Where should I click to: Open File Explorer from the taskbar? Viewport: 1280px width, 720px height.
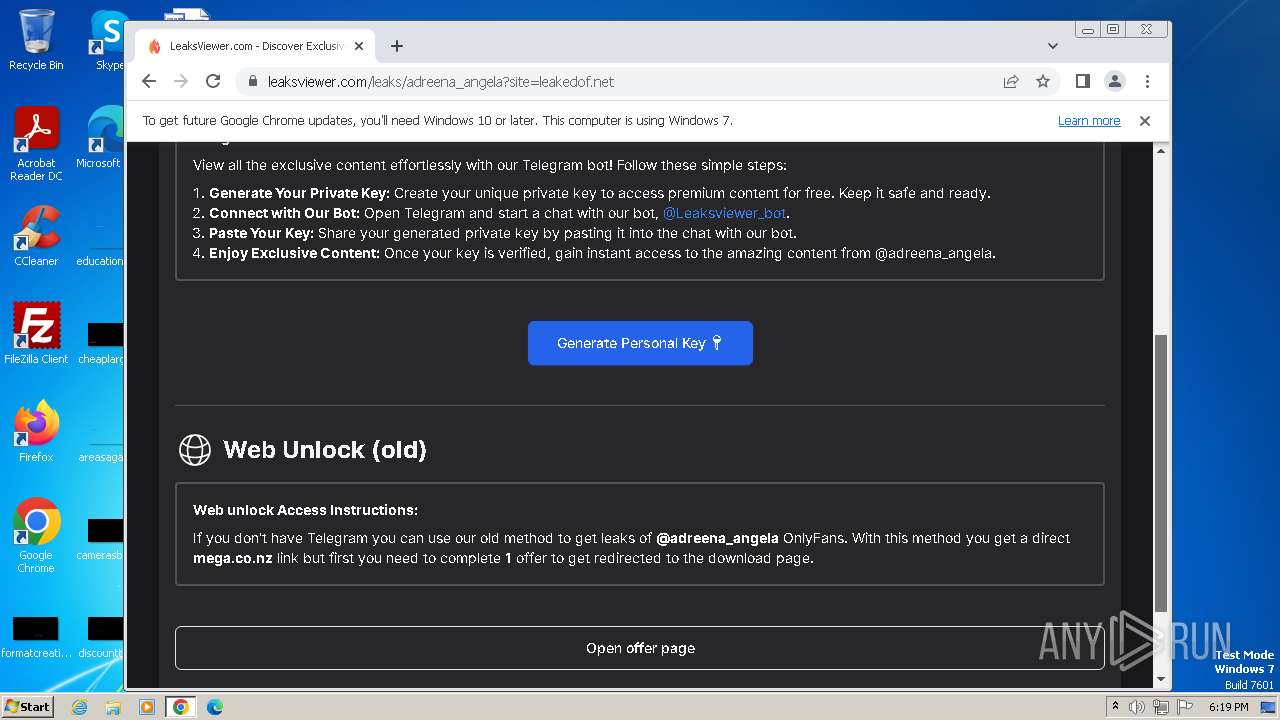click(113, 707)
